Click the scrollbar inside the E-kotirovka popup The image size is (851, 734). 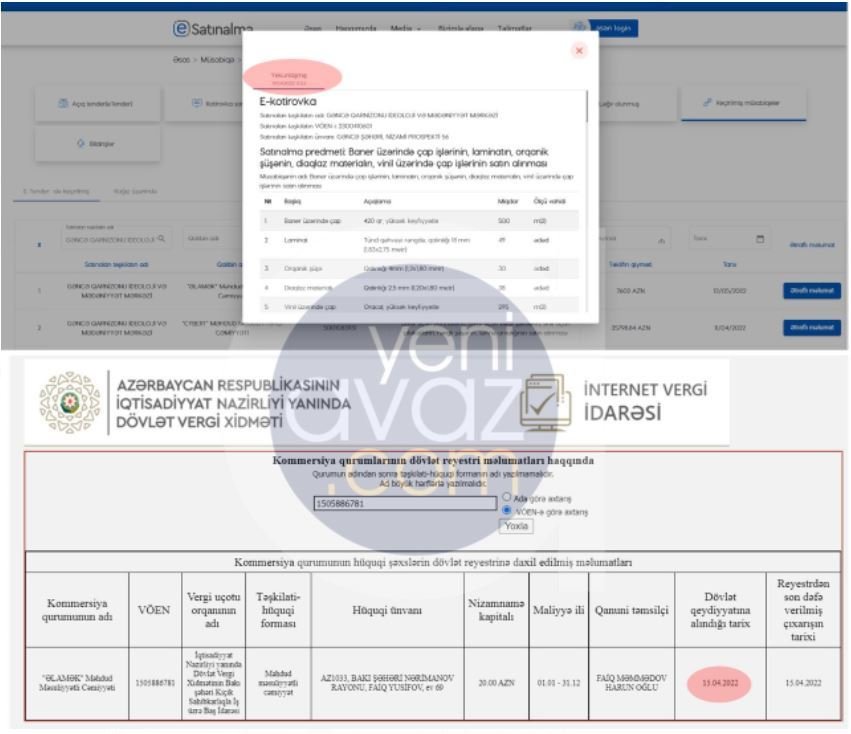click(587, 106)
